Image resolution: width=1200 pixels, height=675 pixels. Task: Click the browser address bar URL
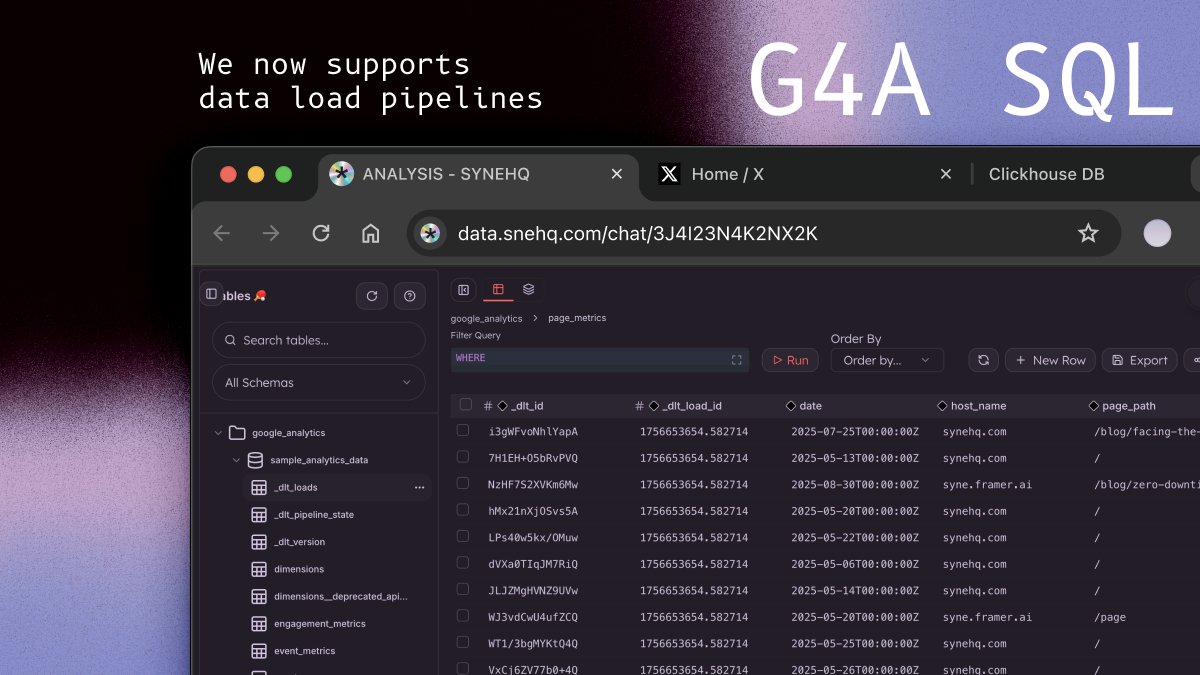click(x=637, y=234)
